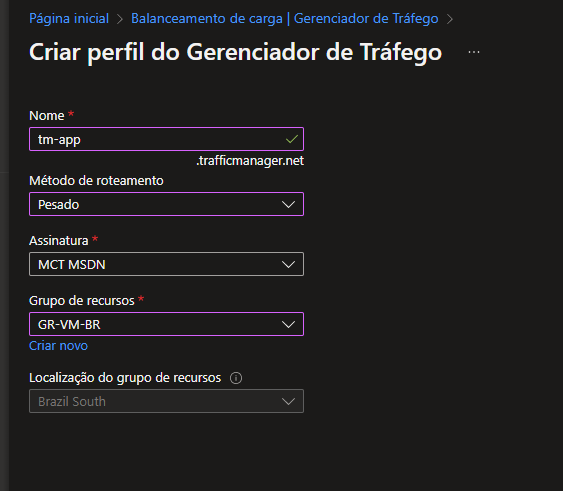Screen dimensions: 563x491
Task: Click the Grupo de recursos label
Action: pos(82,301)
